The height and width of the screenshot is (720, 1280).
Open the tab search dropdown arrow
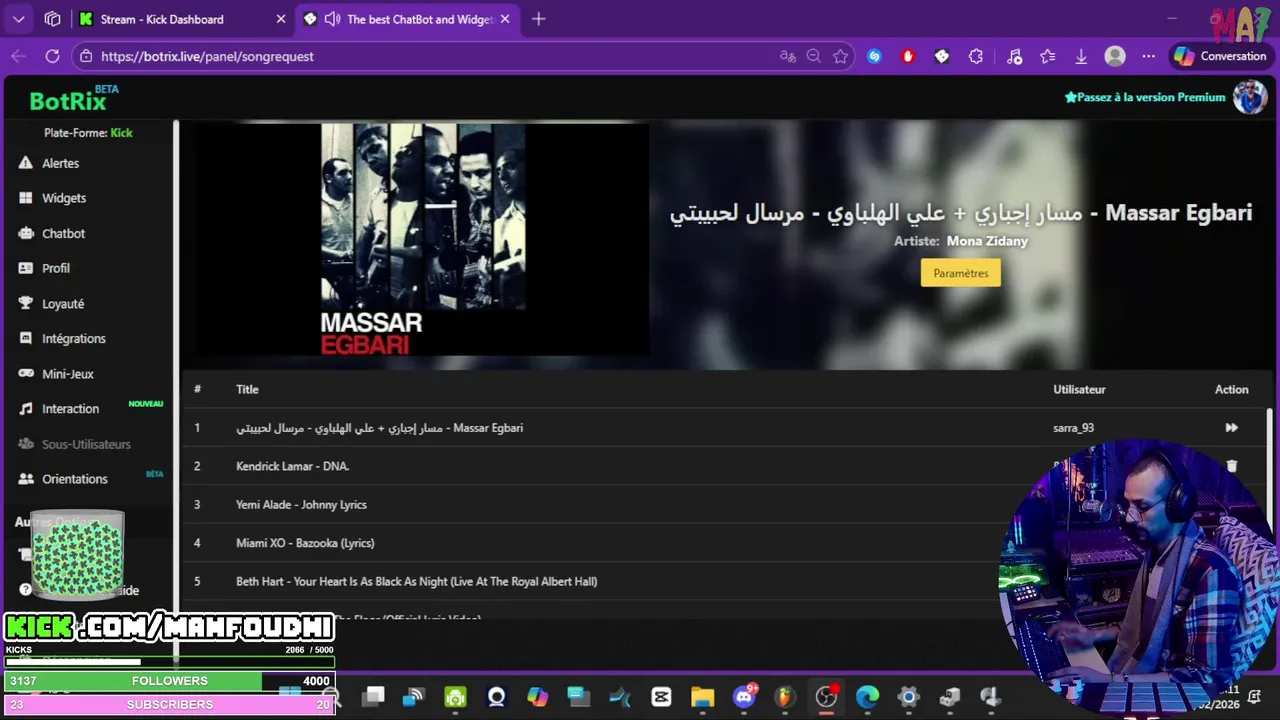[x=18, y=19]
